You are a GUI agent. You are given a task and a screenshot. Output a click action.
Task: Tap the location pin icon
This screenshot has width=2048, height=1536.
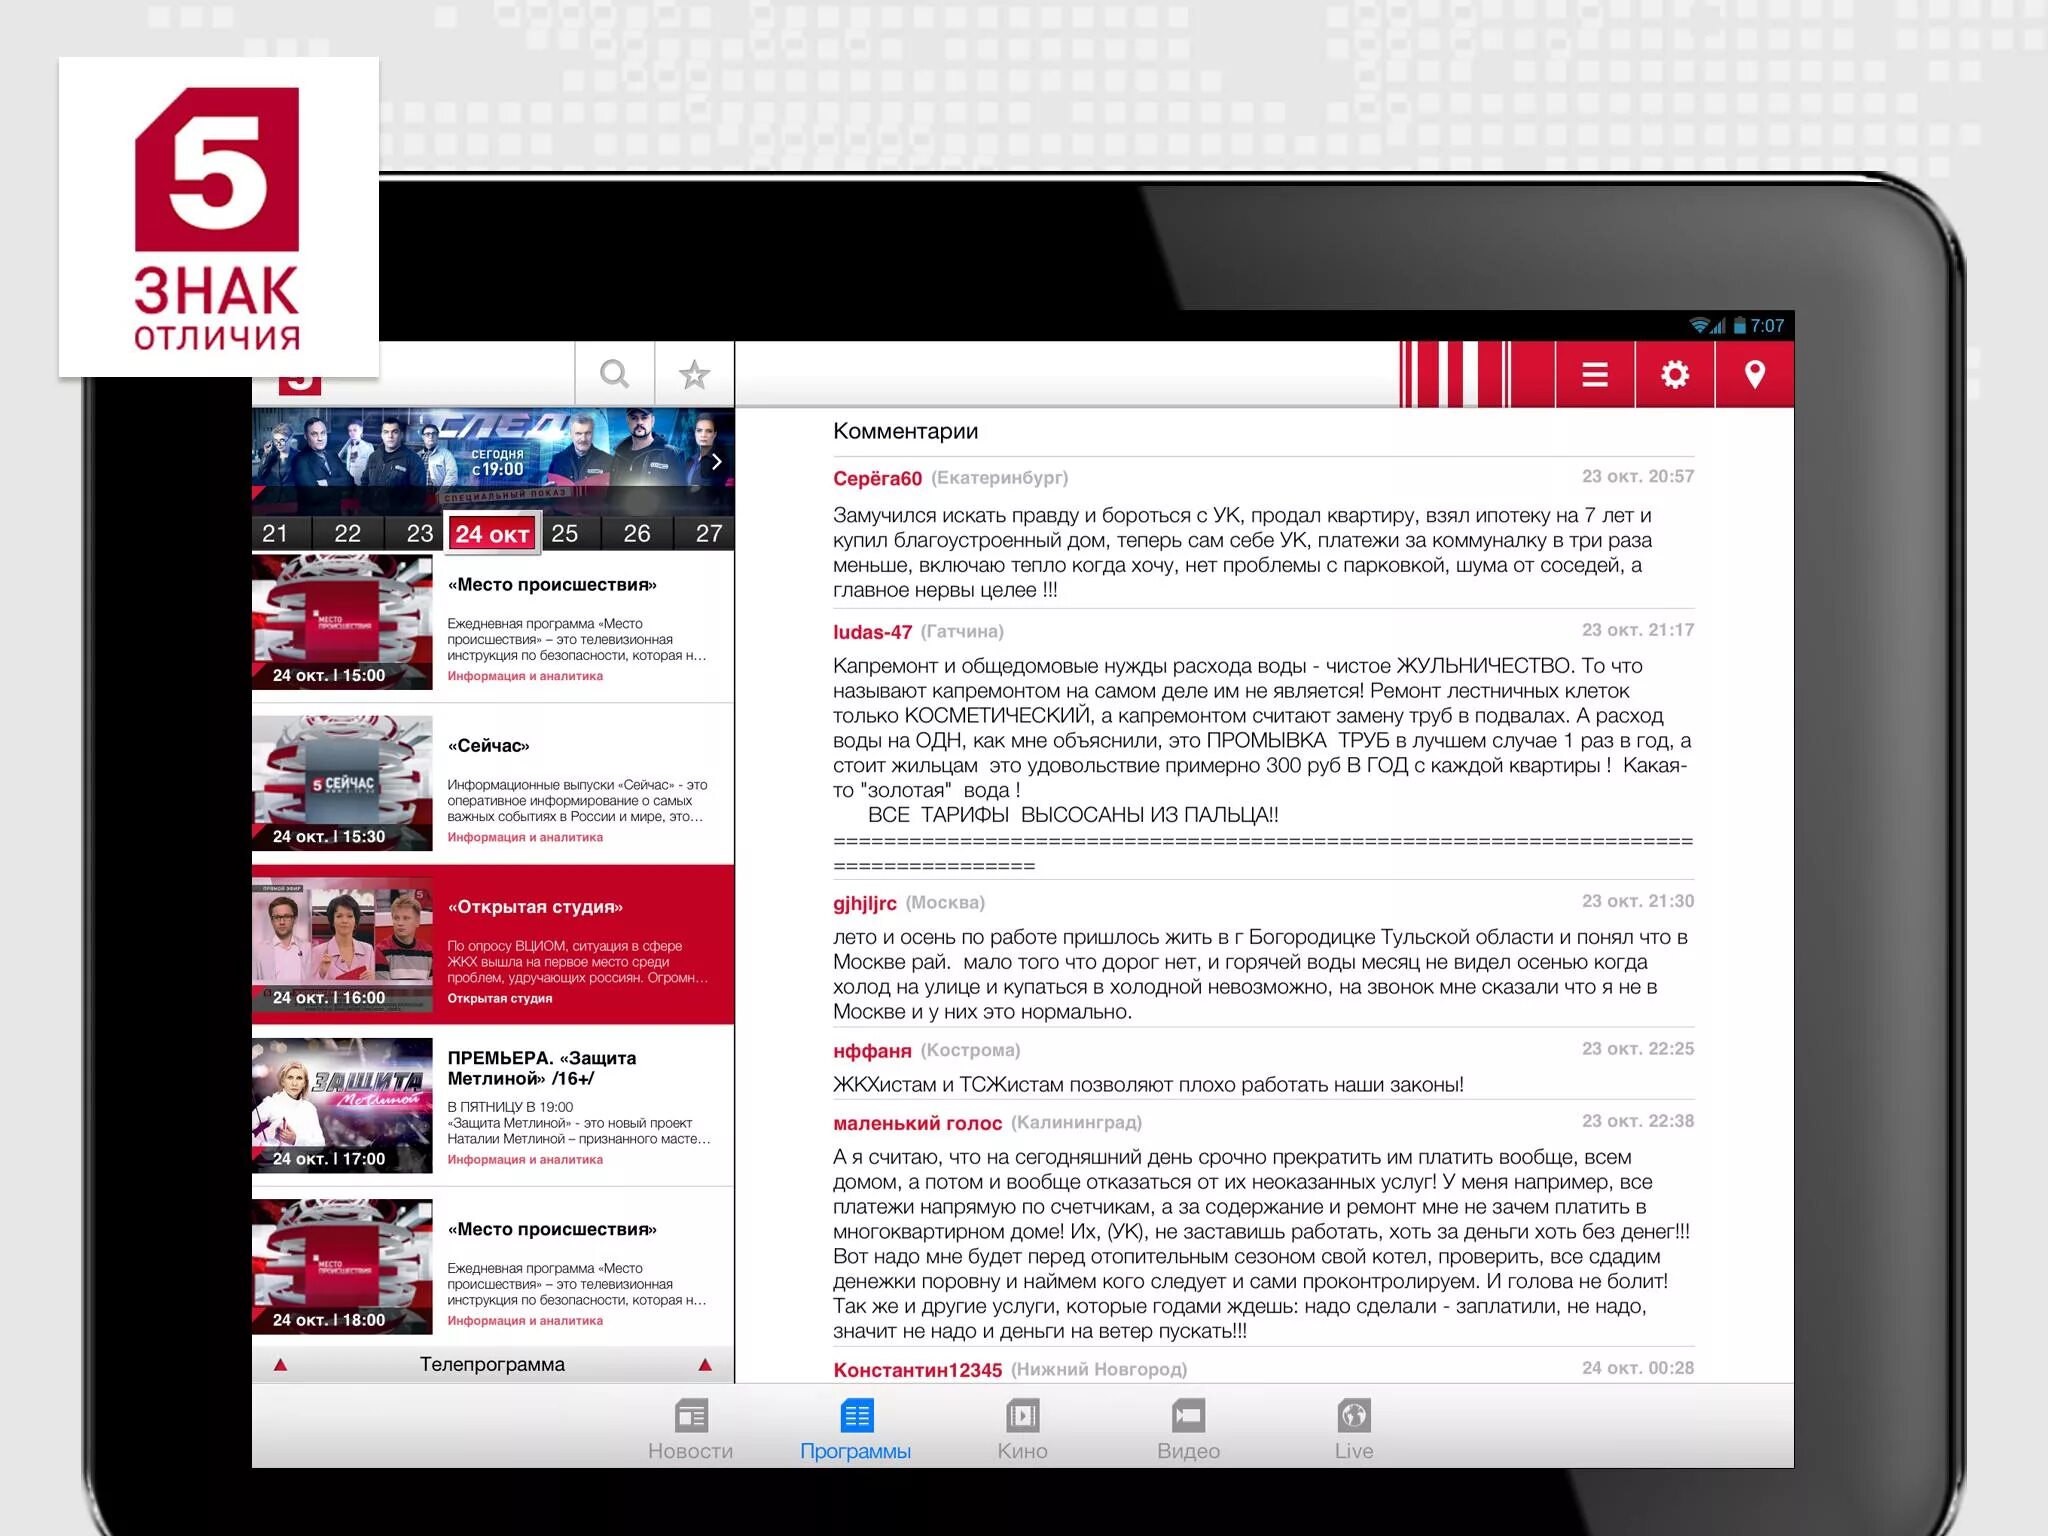pos(1754,374)
